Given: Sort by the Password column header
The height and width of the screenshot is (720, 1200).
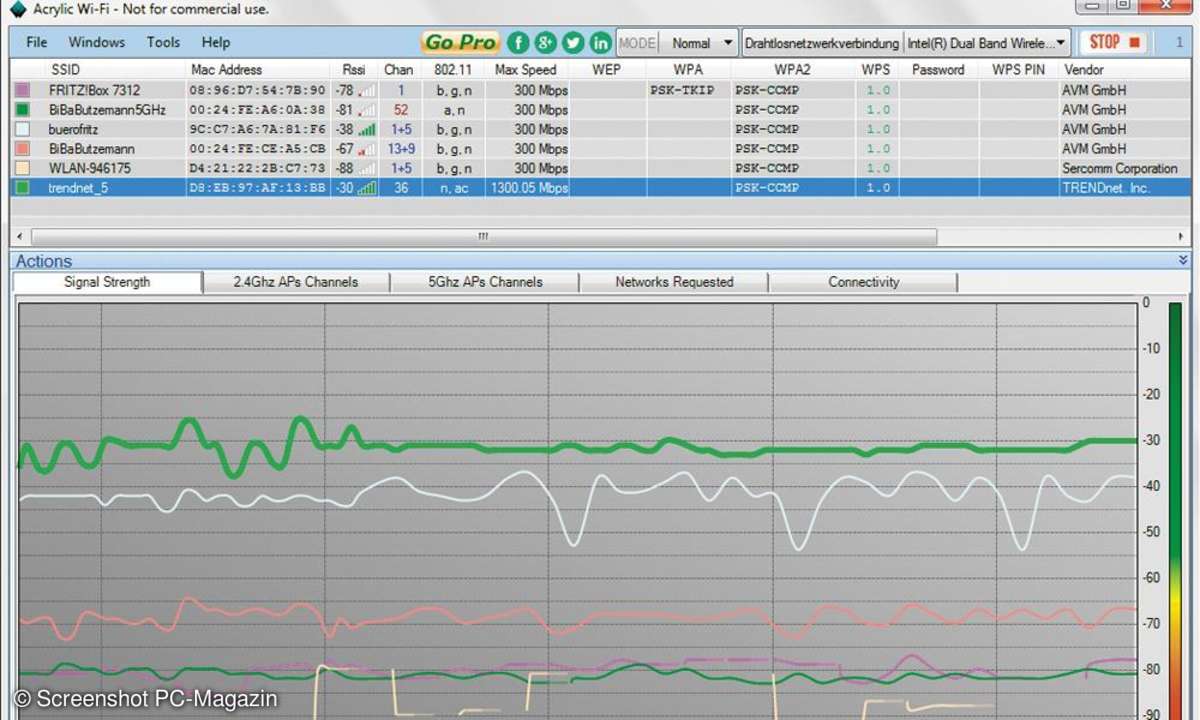Looking at the screenshot, I should (x=938, y=70).
